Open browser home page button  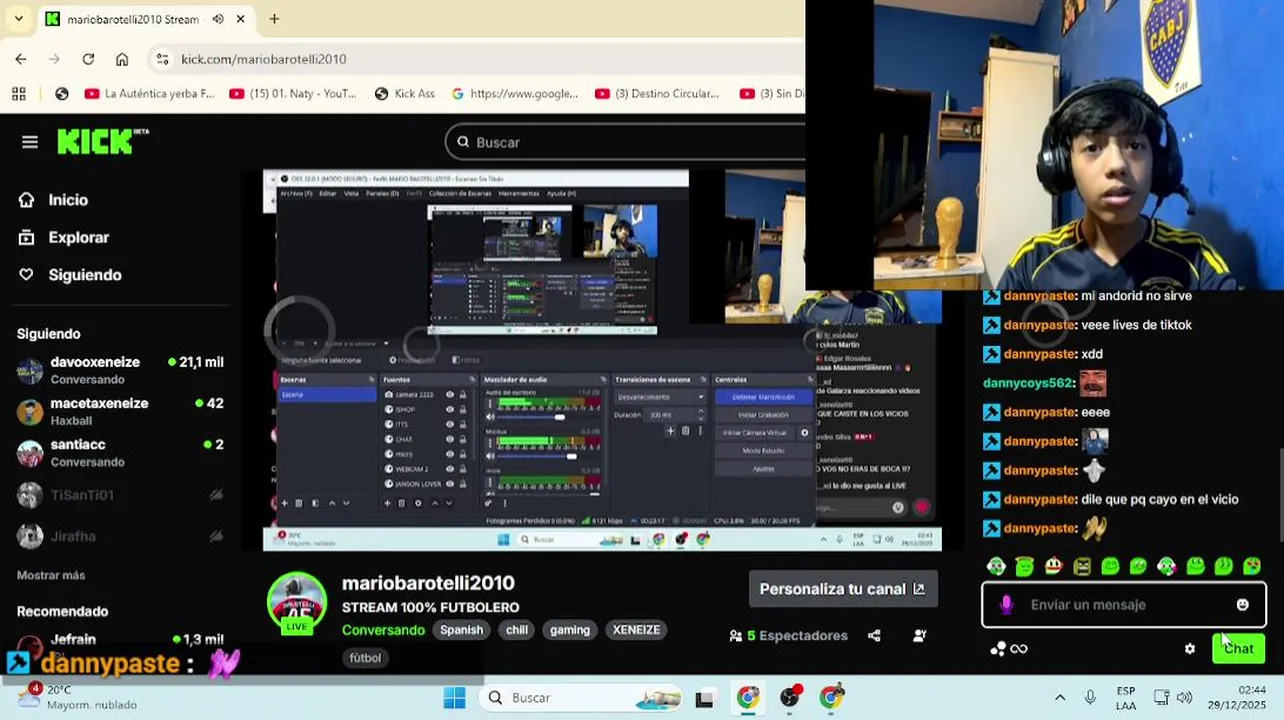(122, 59)
